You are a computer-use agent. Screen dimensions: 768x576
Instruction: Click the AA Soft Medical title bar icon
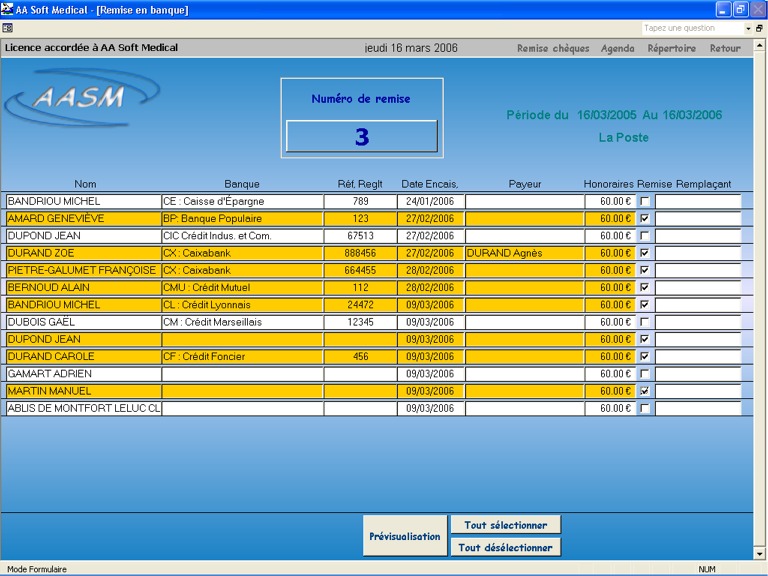point(7,9)
